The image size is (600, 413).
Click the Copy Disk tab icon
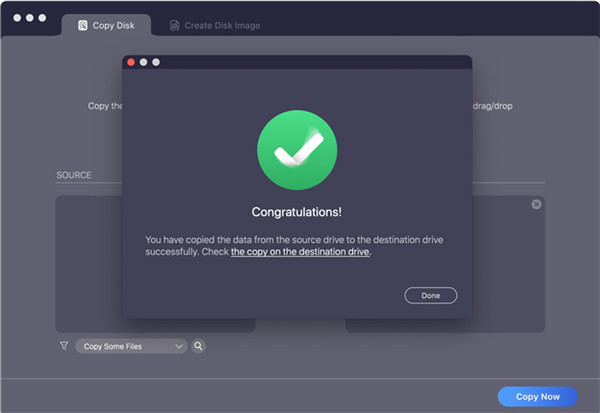(x=81, y=25)
